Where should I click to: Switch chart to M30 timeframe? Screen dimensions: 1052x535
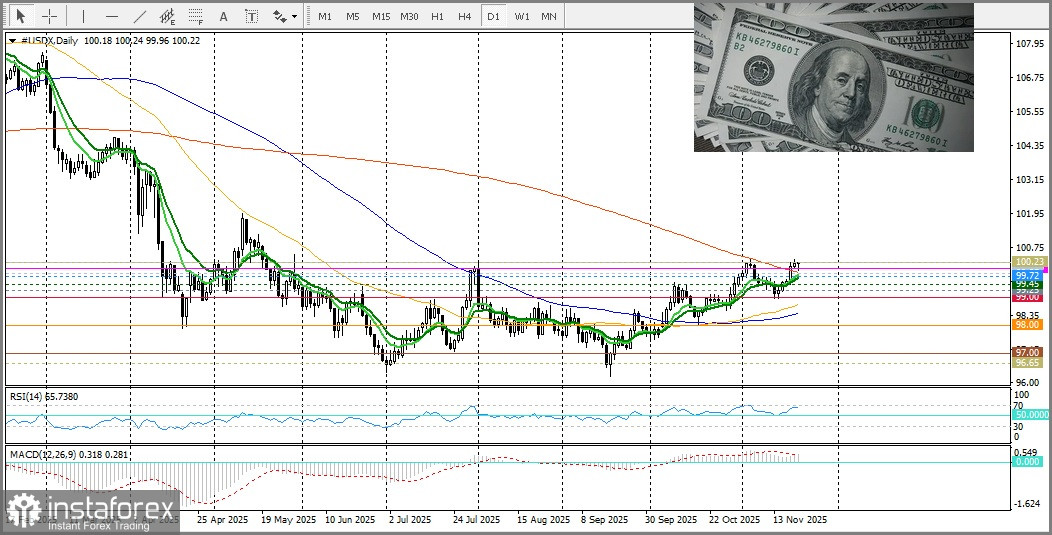point(409,15)
